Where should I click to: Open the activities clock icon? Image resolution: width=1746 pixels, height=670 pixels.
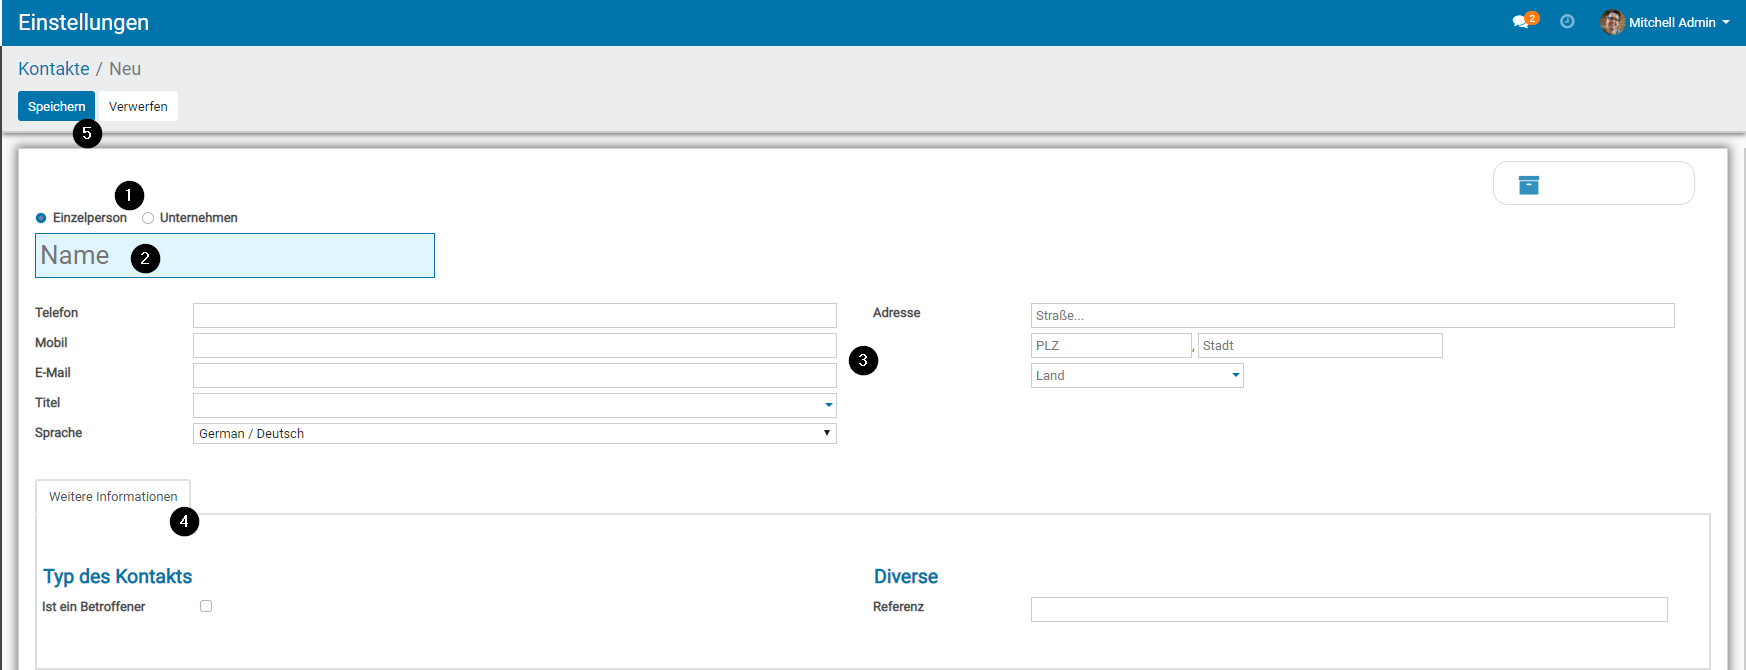click(x=1567, y=22)
